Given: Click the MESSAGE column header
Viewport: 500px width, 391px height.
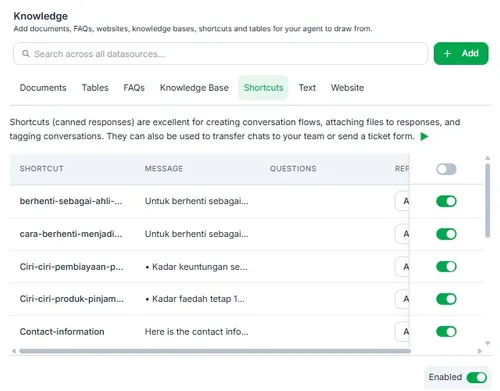Looking at the screenshot, I should (164, 169).
